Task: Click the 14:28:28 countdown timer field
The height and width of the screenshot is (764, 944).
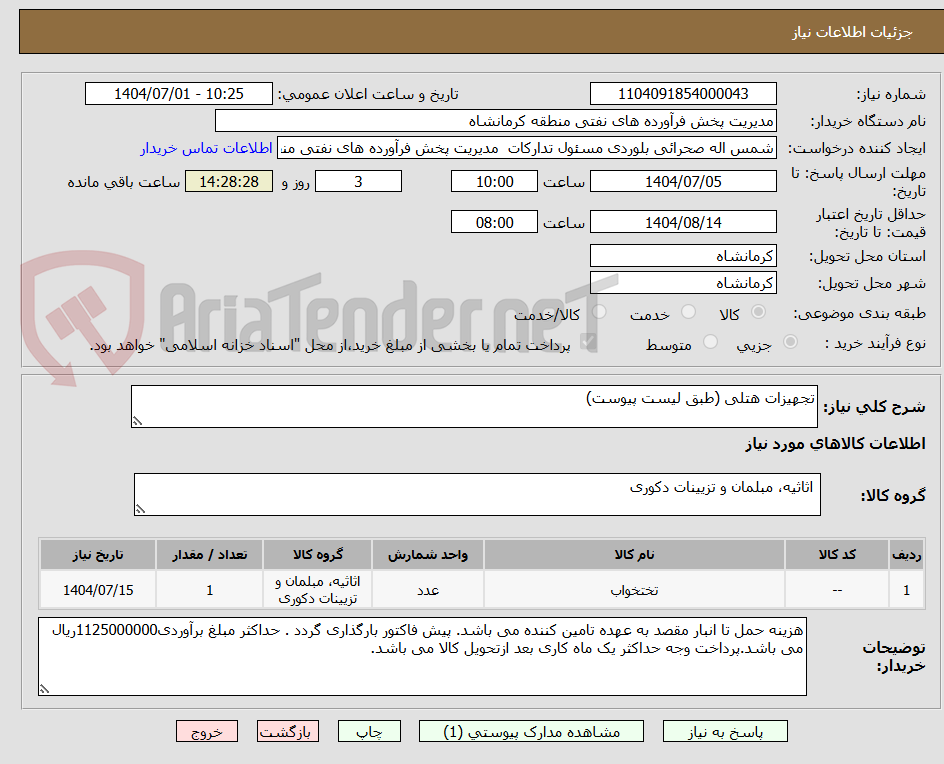Action: (228, 182)
